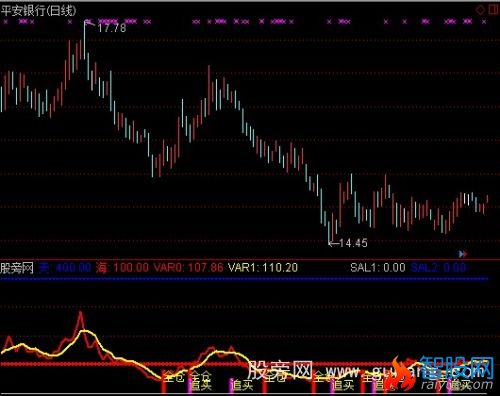The image size is (500, 396).
Task: Click the SAL1: 0.00 readout
Action: pos(378,268)
